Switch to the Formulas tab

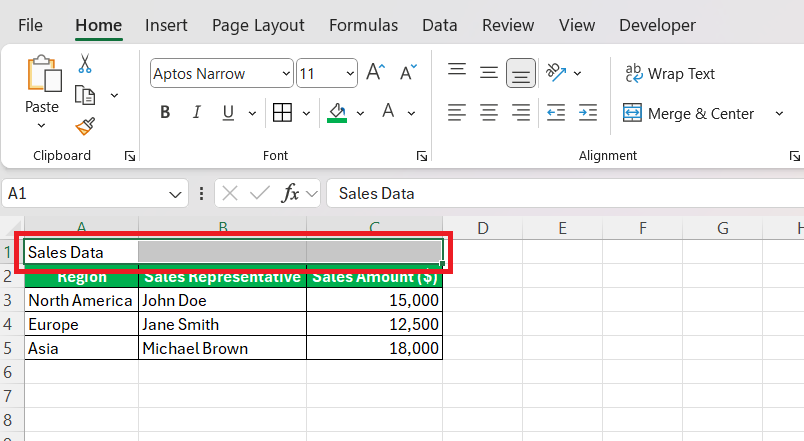(x=363, y=25)
